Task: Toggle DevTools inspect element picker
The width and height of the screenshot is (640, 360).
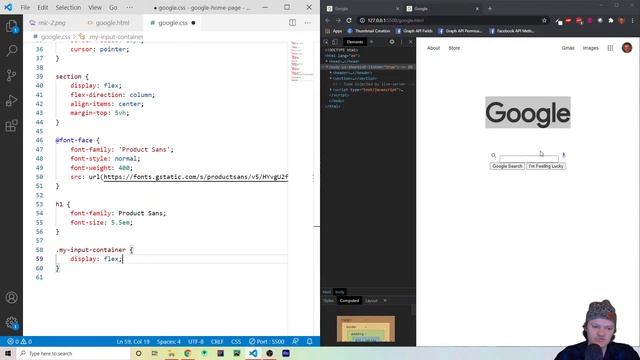Action: pos(326,42)
